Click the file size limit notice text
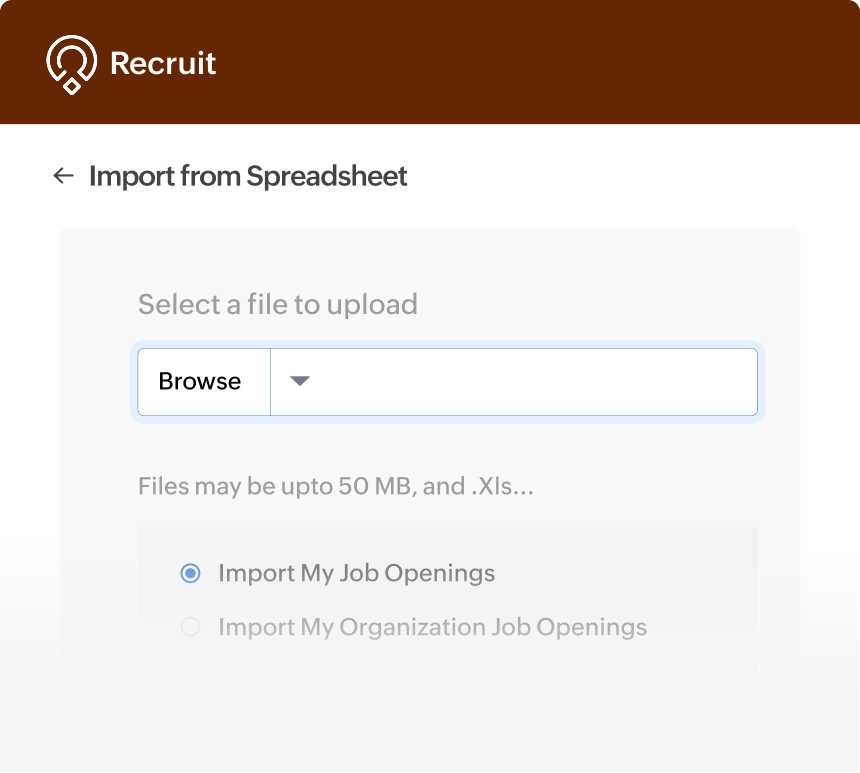Screen dimensions: 860x773 [x=335, y=486]
